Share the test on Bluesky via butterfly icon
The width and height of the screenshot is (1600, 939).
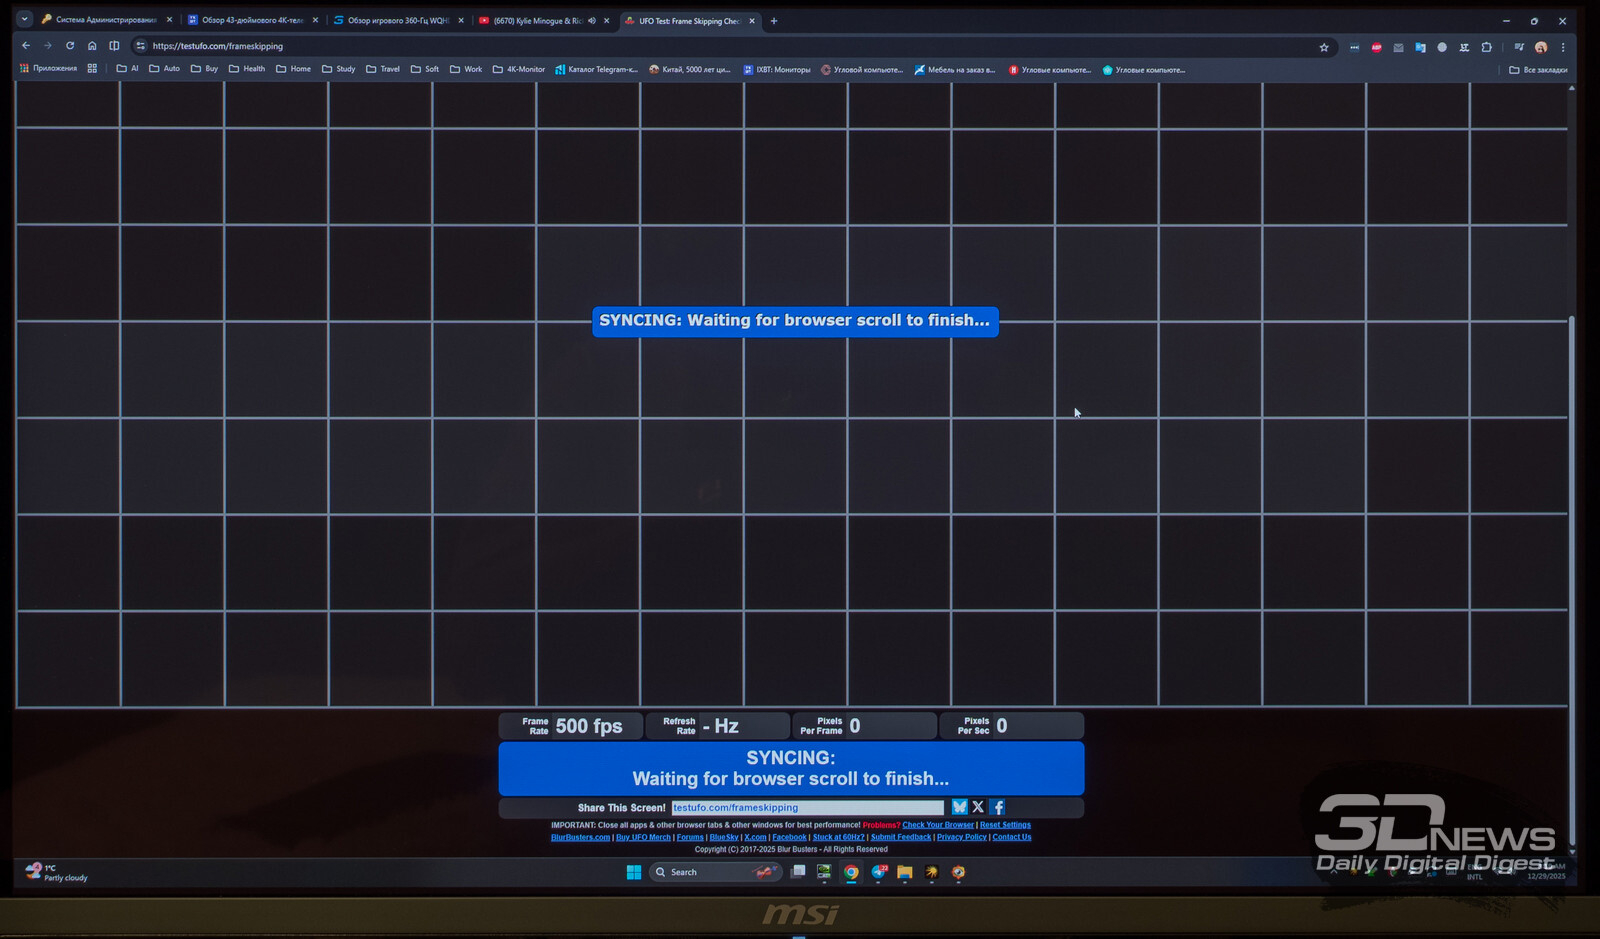click(x=959, y=807)
